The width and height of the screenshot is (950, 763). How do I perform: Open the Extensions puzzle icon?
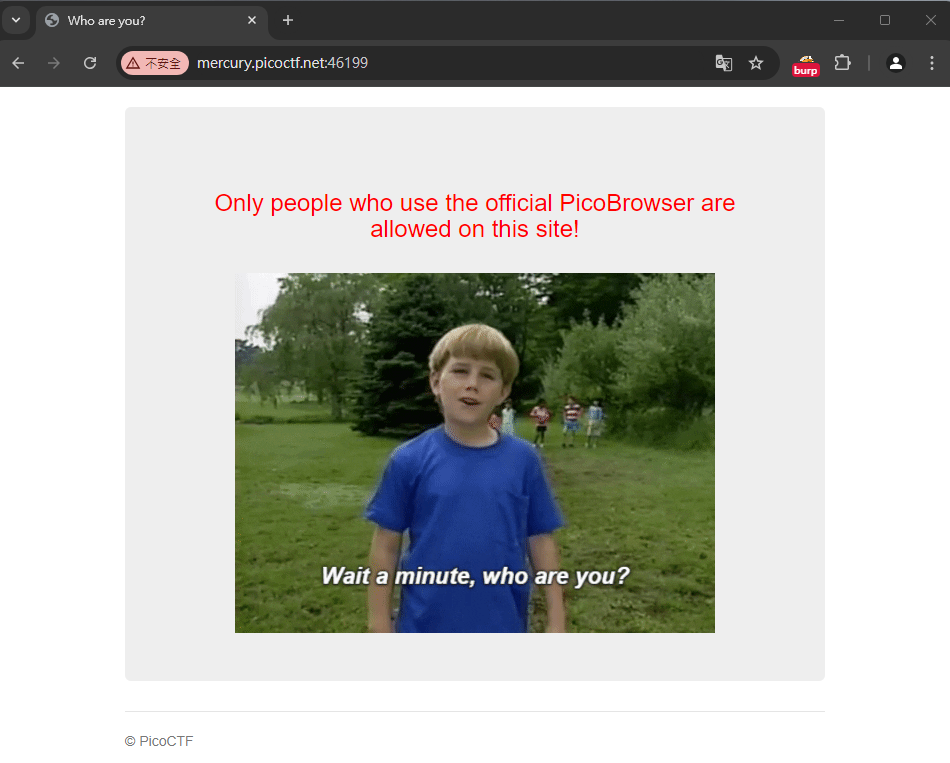coord(842,62)
